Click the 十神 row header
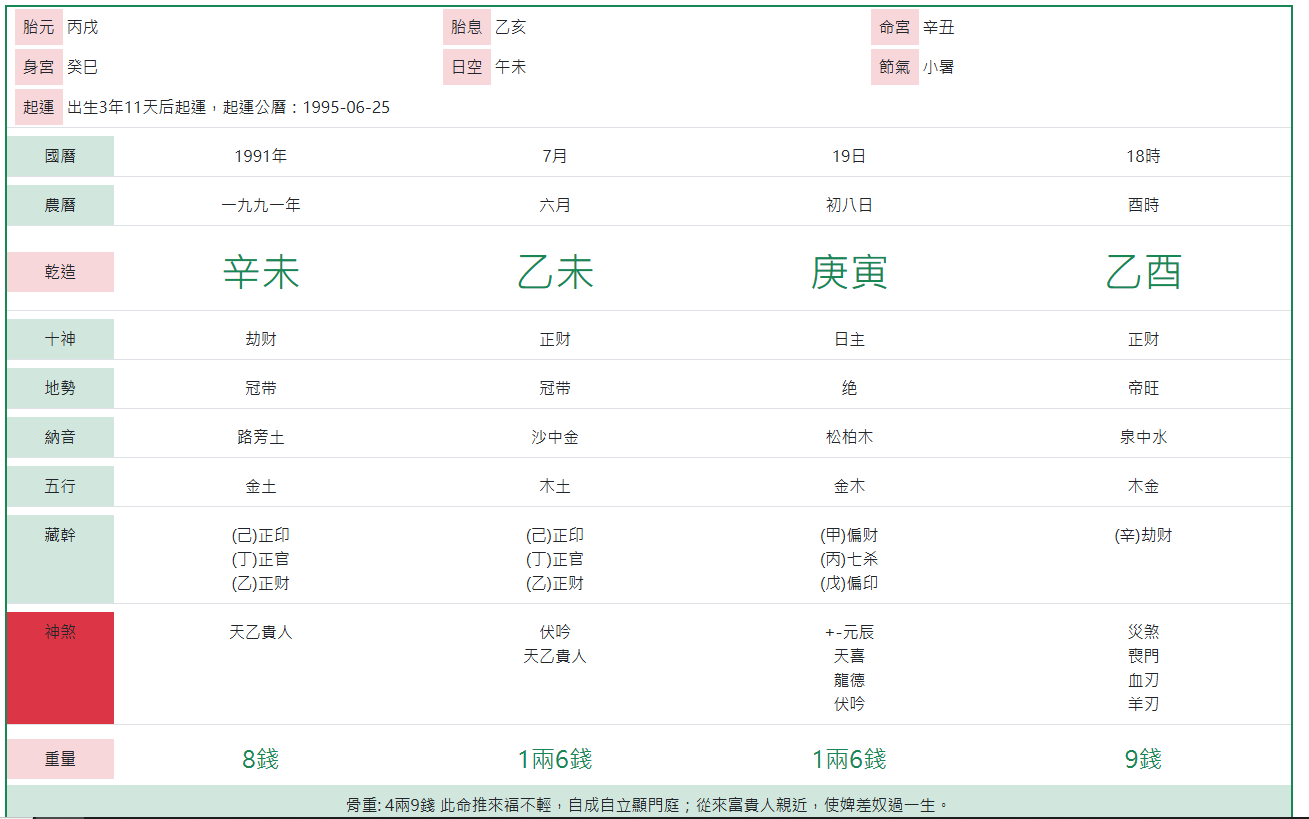 coord(60,339)
